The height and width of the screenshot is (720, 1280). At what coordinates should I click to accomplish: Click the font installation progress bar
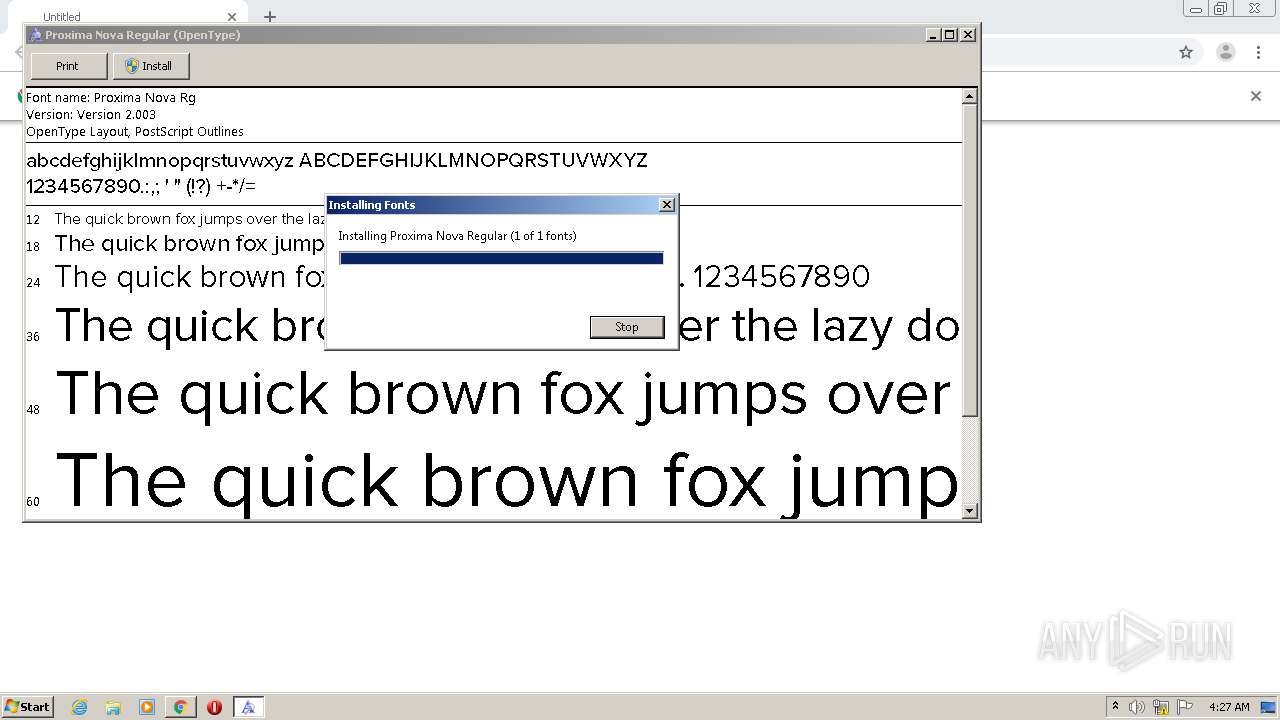[x=501, y=258]
